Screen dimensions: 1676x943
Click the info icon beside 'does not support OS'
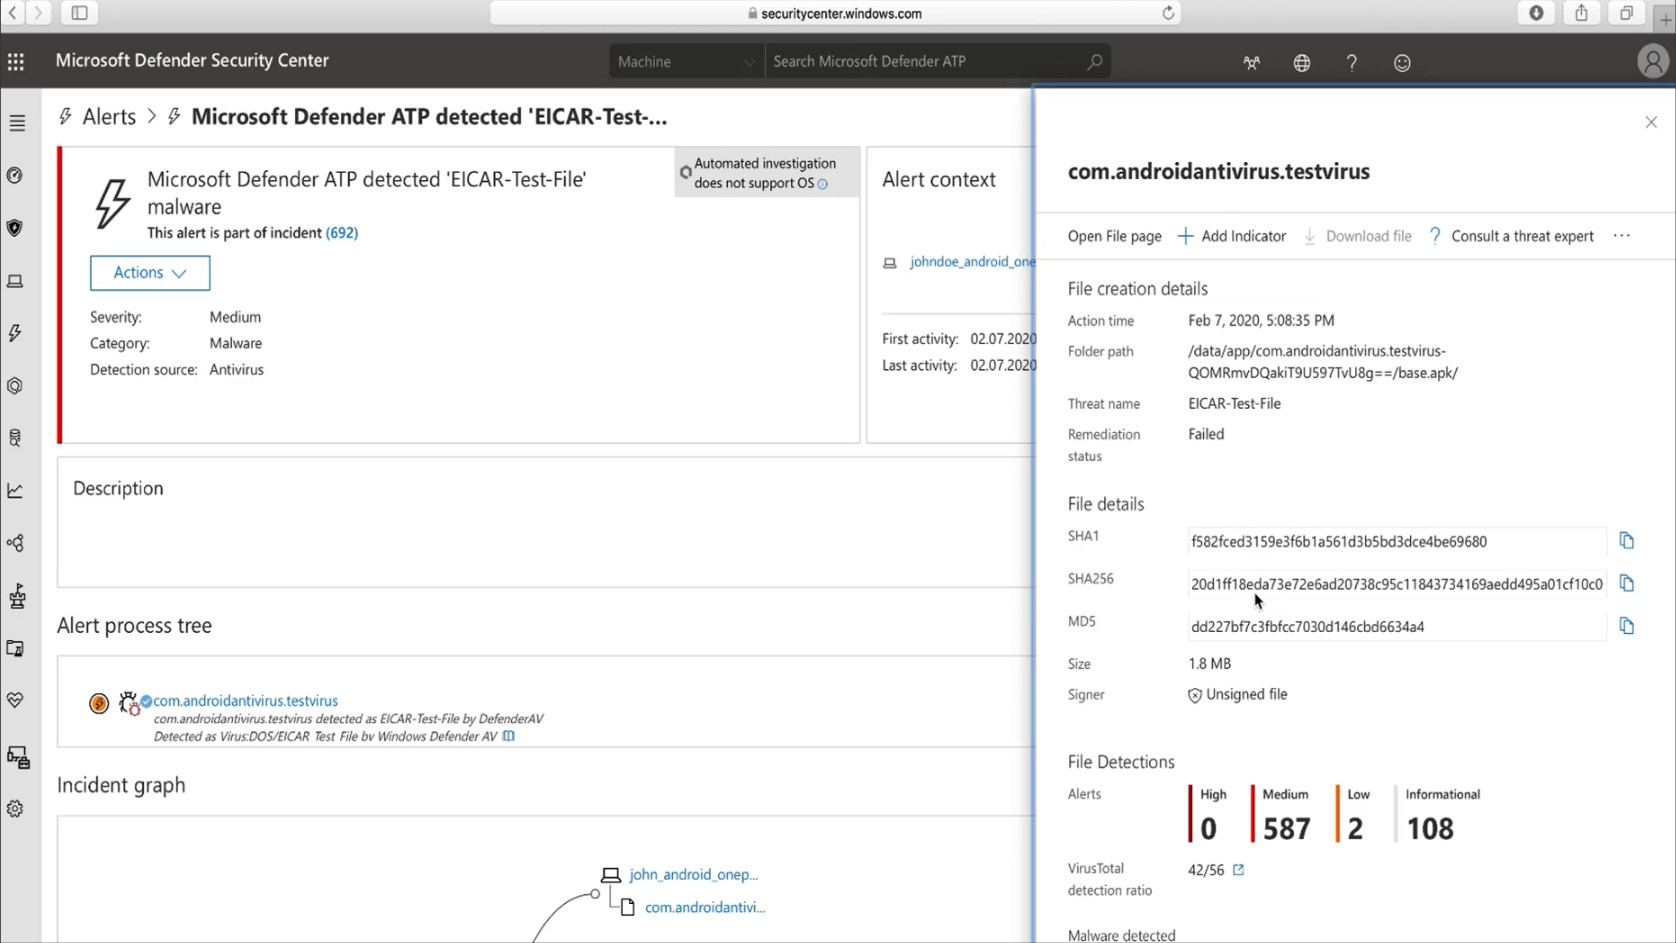click(x=823, y=184)
